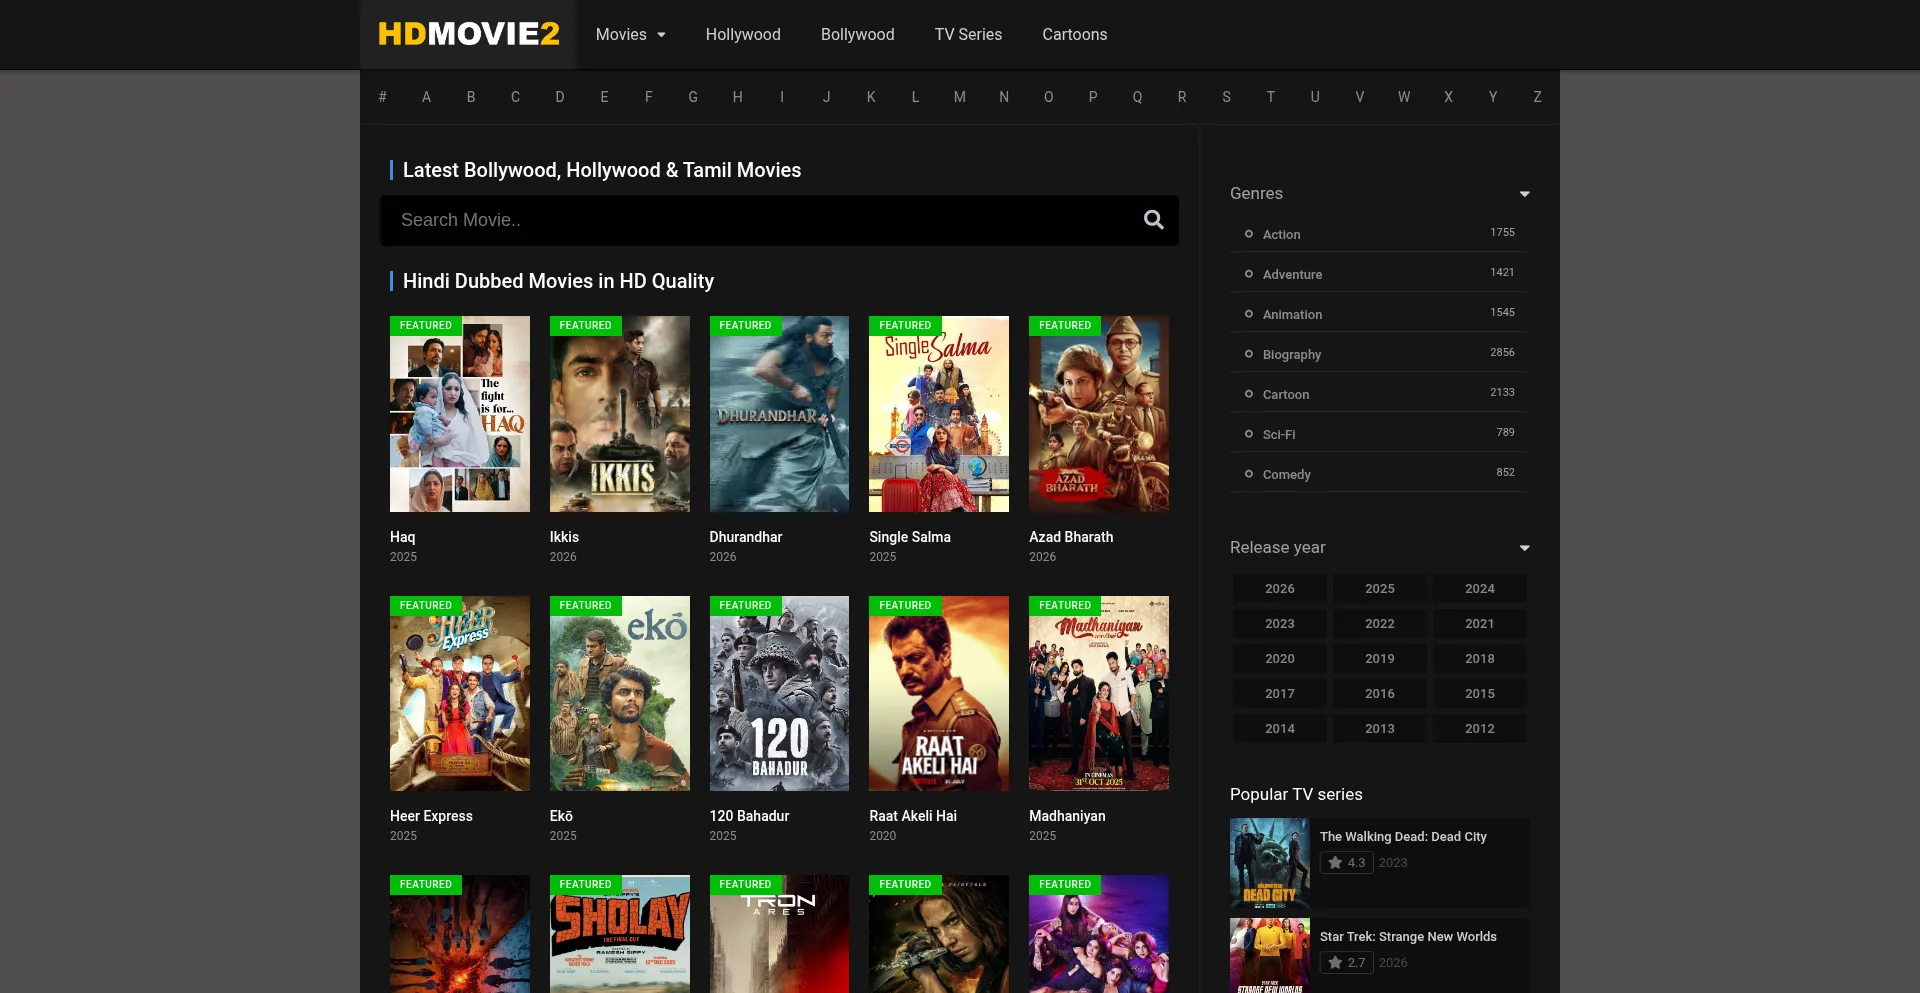Click the Action genre bullet icon
Screen dimensions: 1920x993
1248,234
